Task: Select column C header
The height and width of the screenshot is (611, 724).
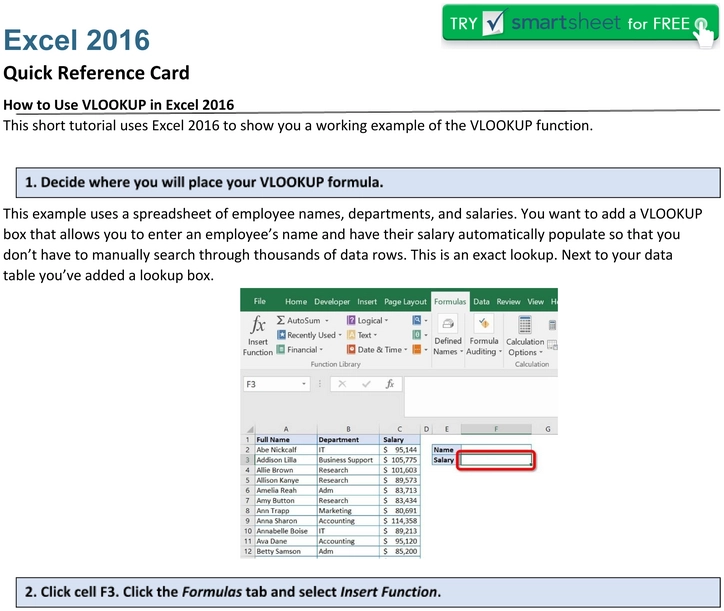Action: point(400,429)
